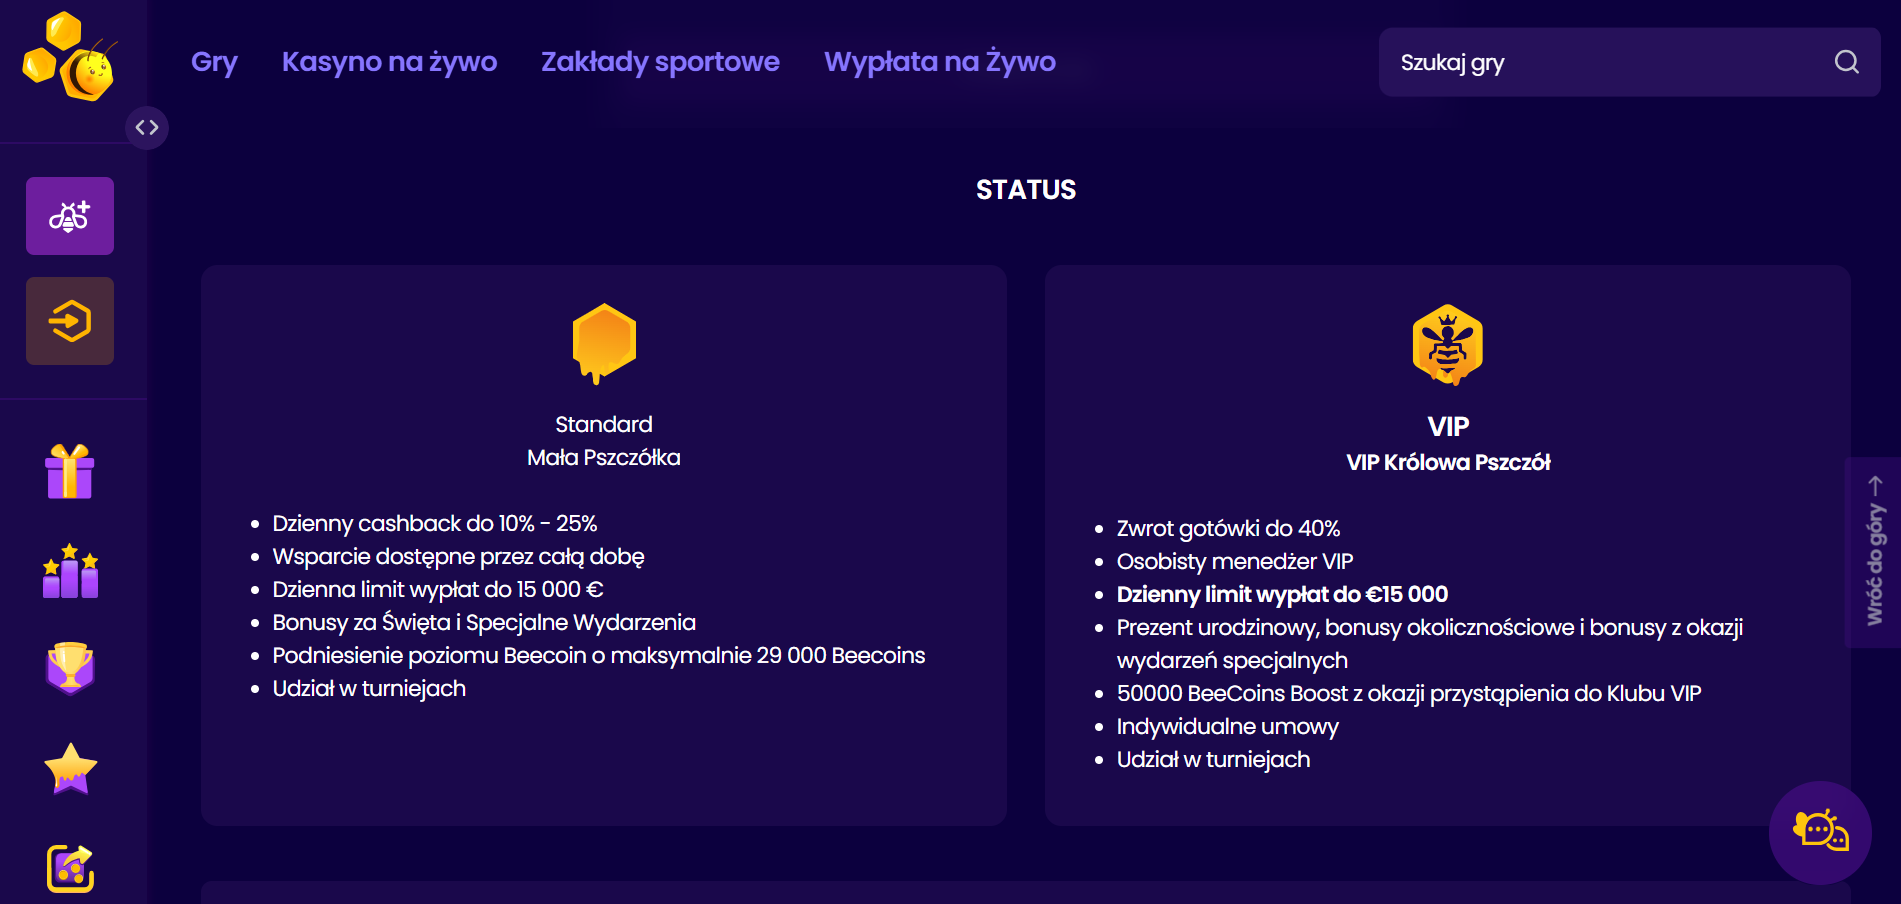
Task: Click the VIP queen bee badge
Action: tap(1447, 345)
